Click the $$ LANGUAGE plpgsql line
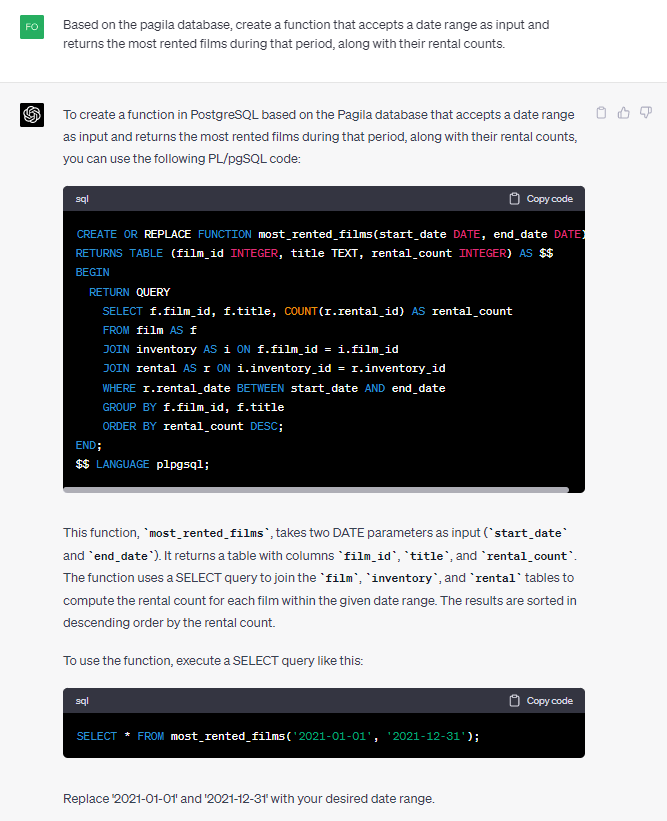This screenshot has width=667, height=821. click(142, 464)
